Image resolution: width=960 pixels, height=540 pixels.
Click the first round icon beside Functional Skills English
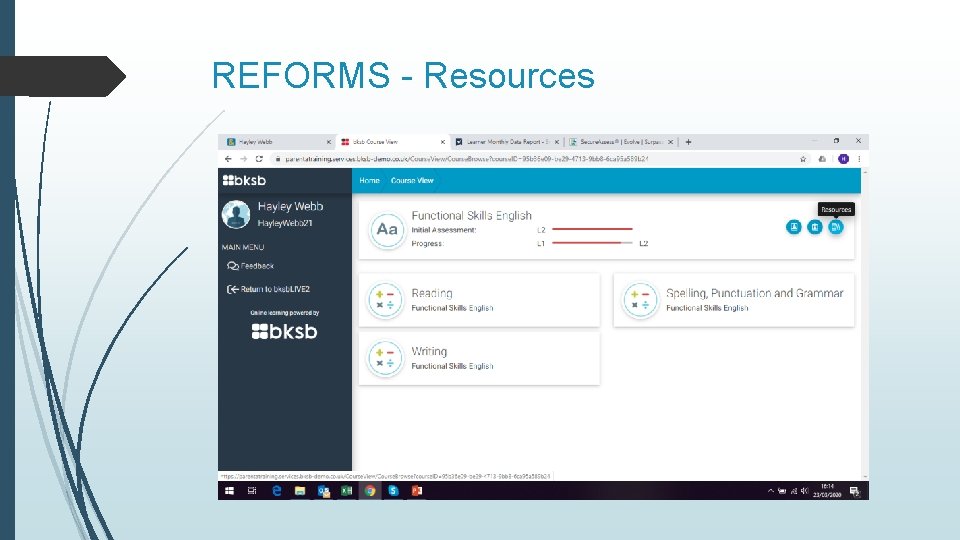click(x=793, y=227)
